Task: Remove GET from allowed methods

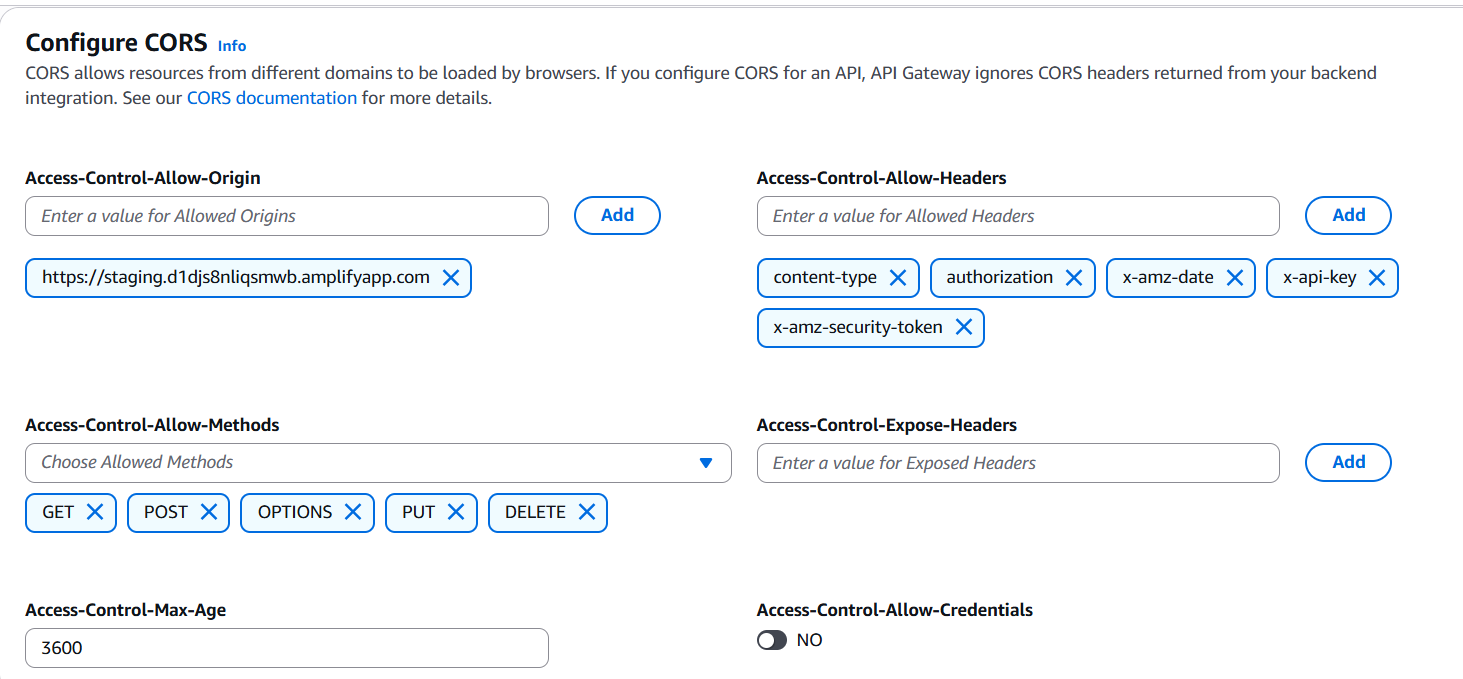Action: (x=95, y=512)
